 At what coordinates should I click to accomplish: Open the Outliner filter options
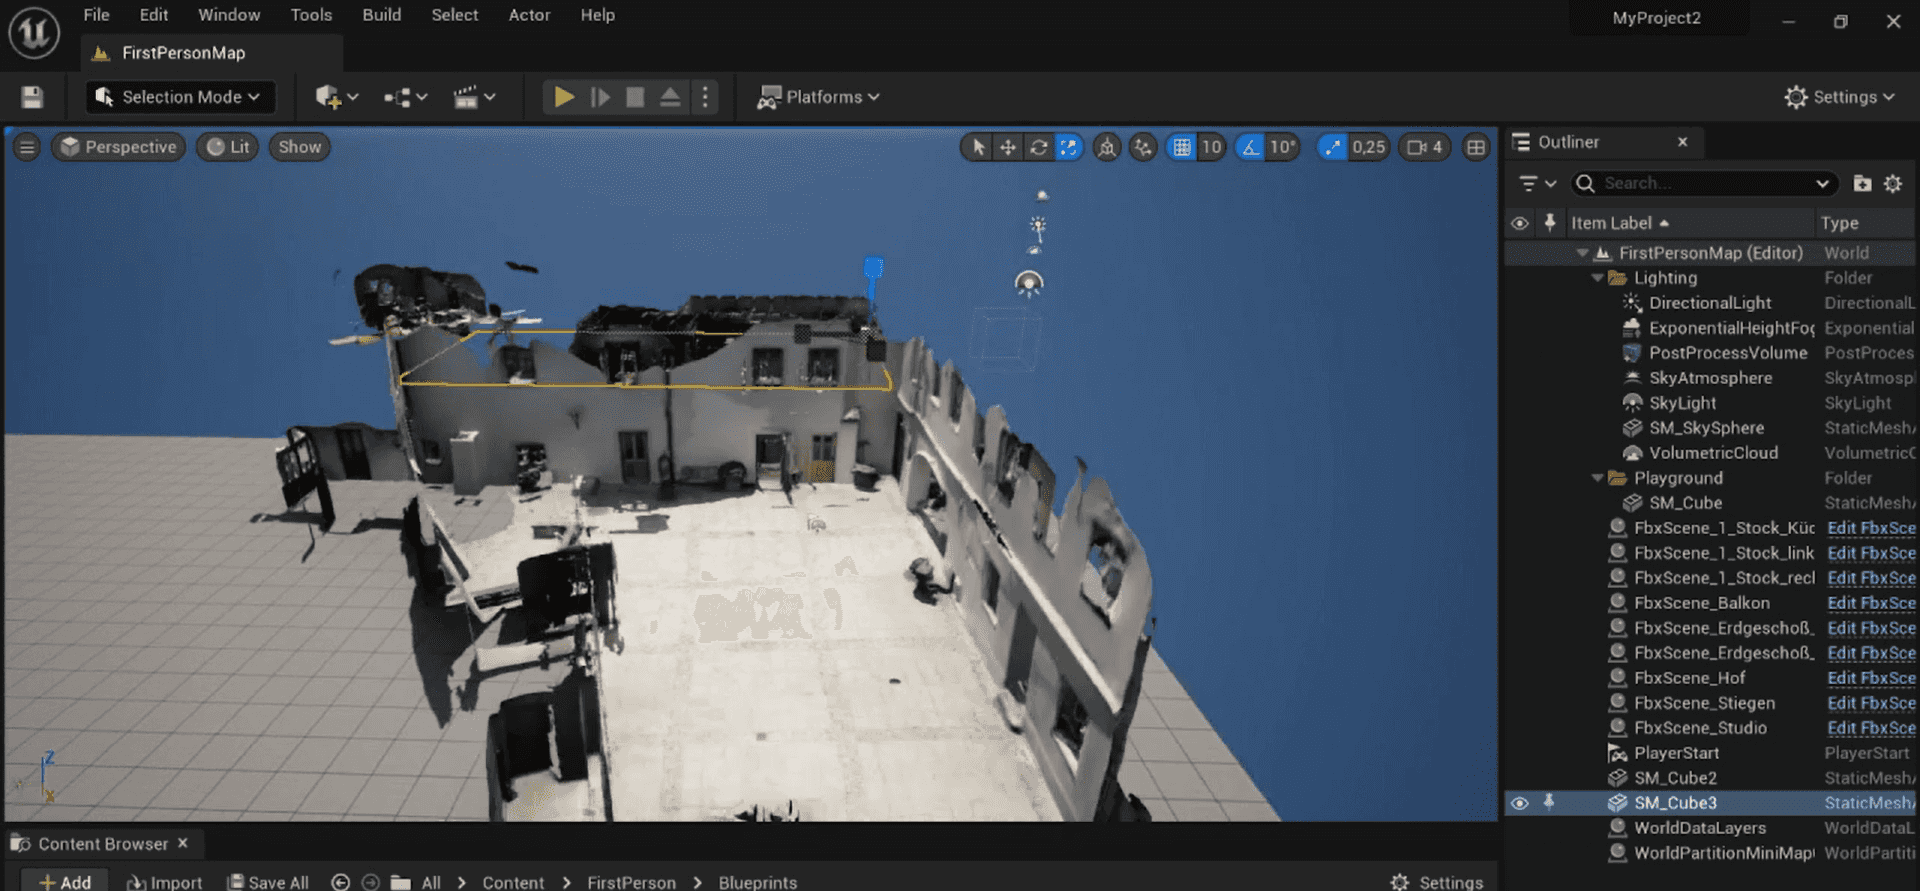point(1537,184)
